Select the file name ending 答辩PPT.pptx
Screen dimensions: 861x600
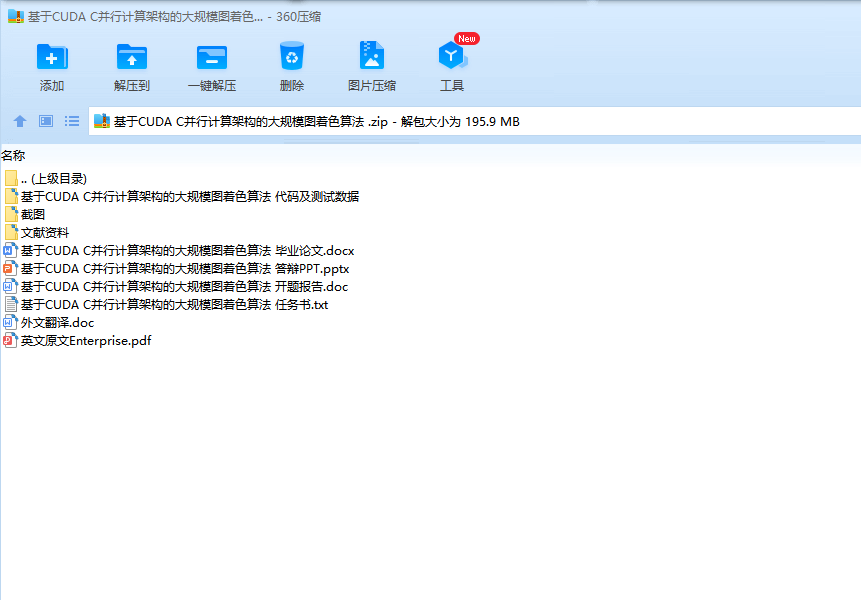coord(185,269)
